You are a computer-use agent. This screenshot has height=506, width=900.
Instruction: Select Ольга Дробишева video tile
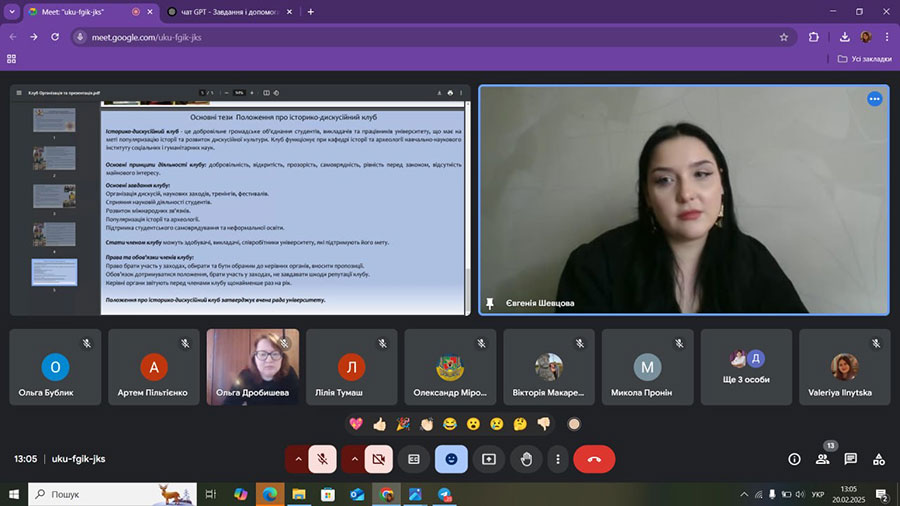coord(253,367)
